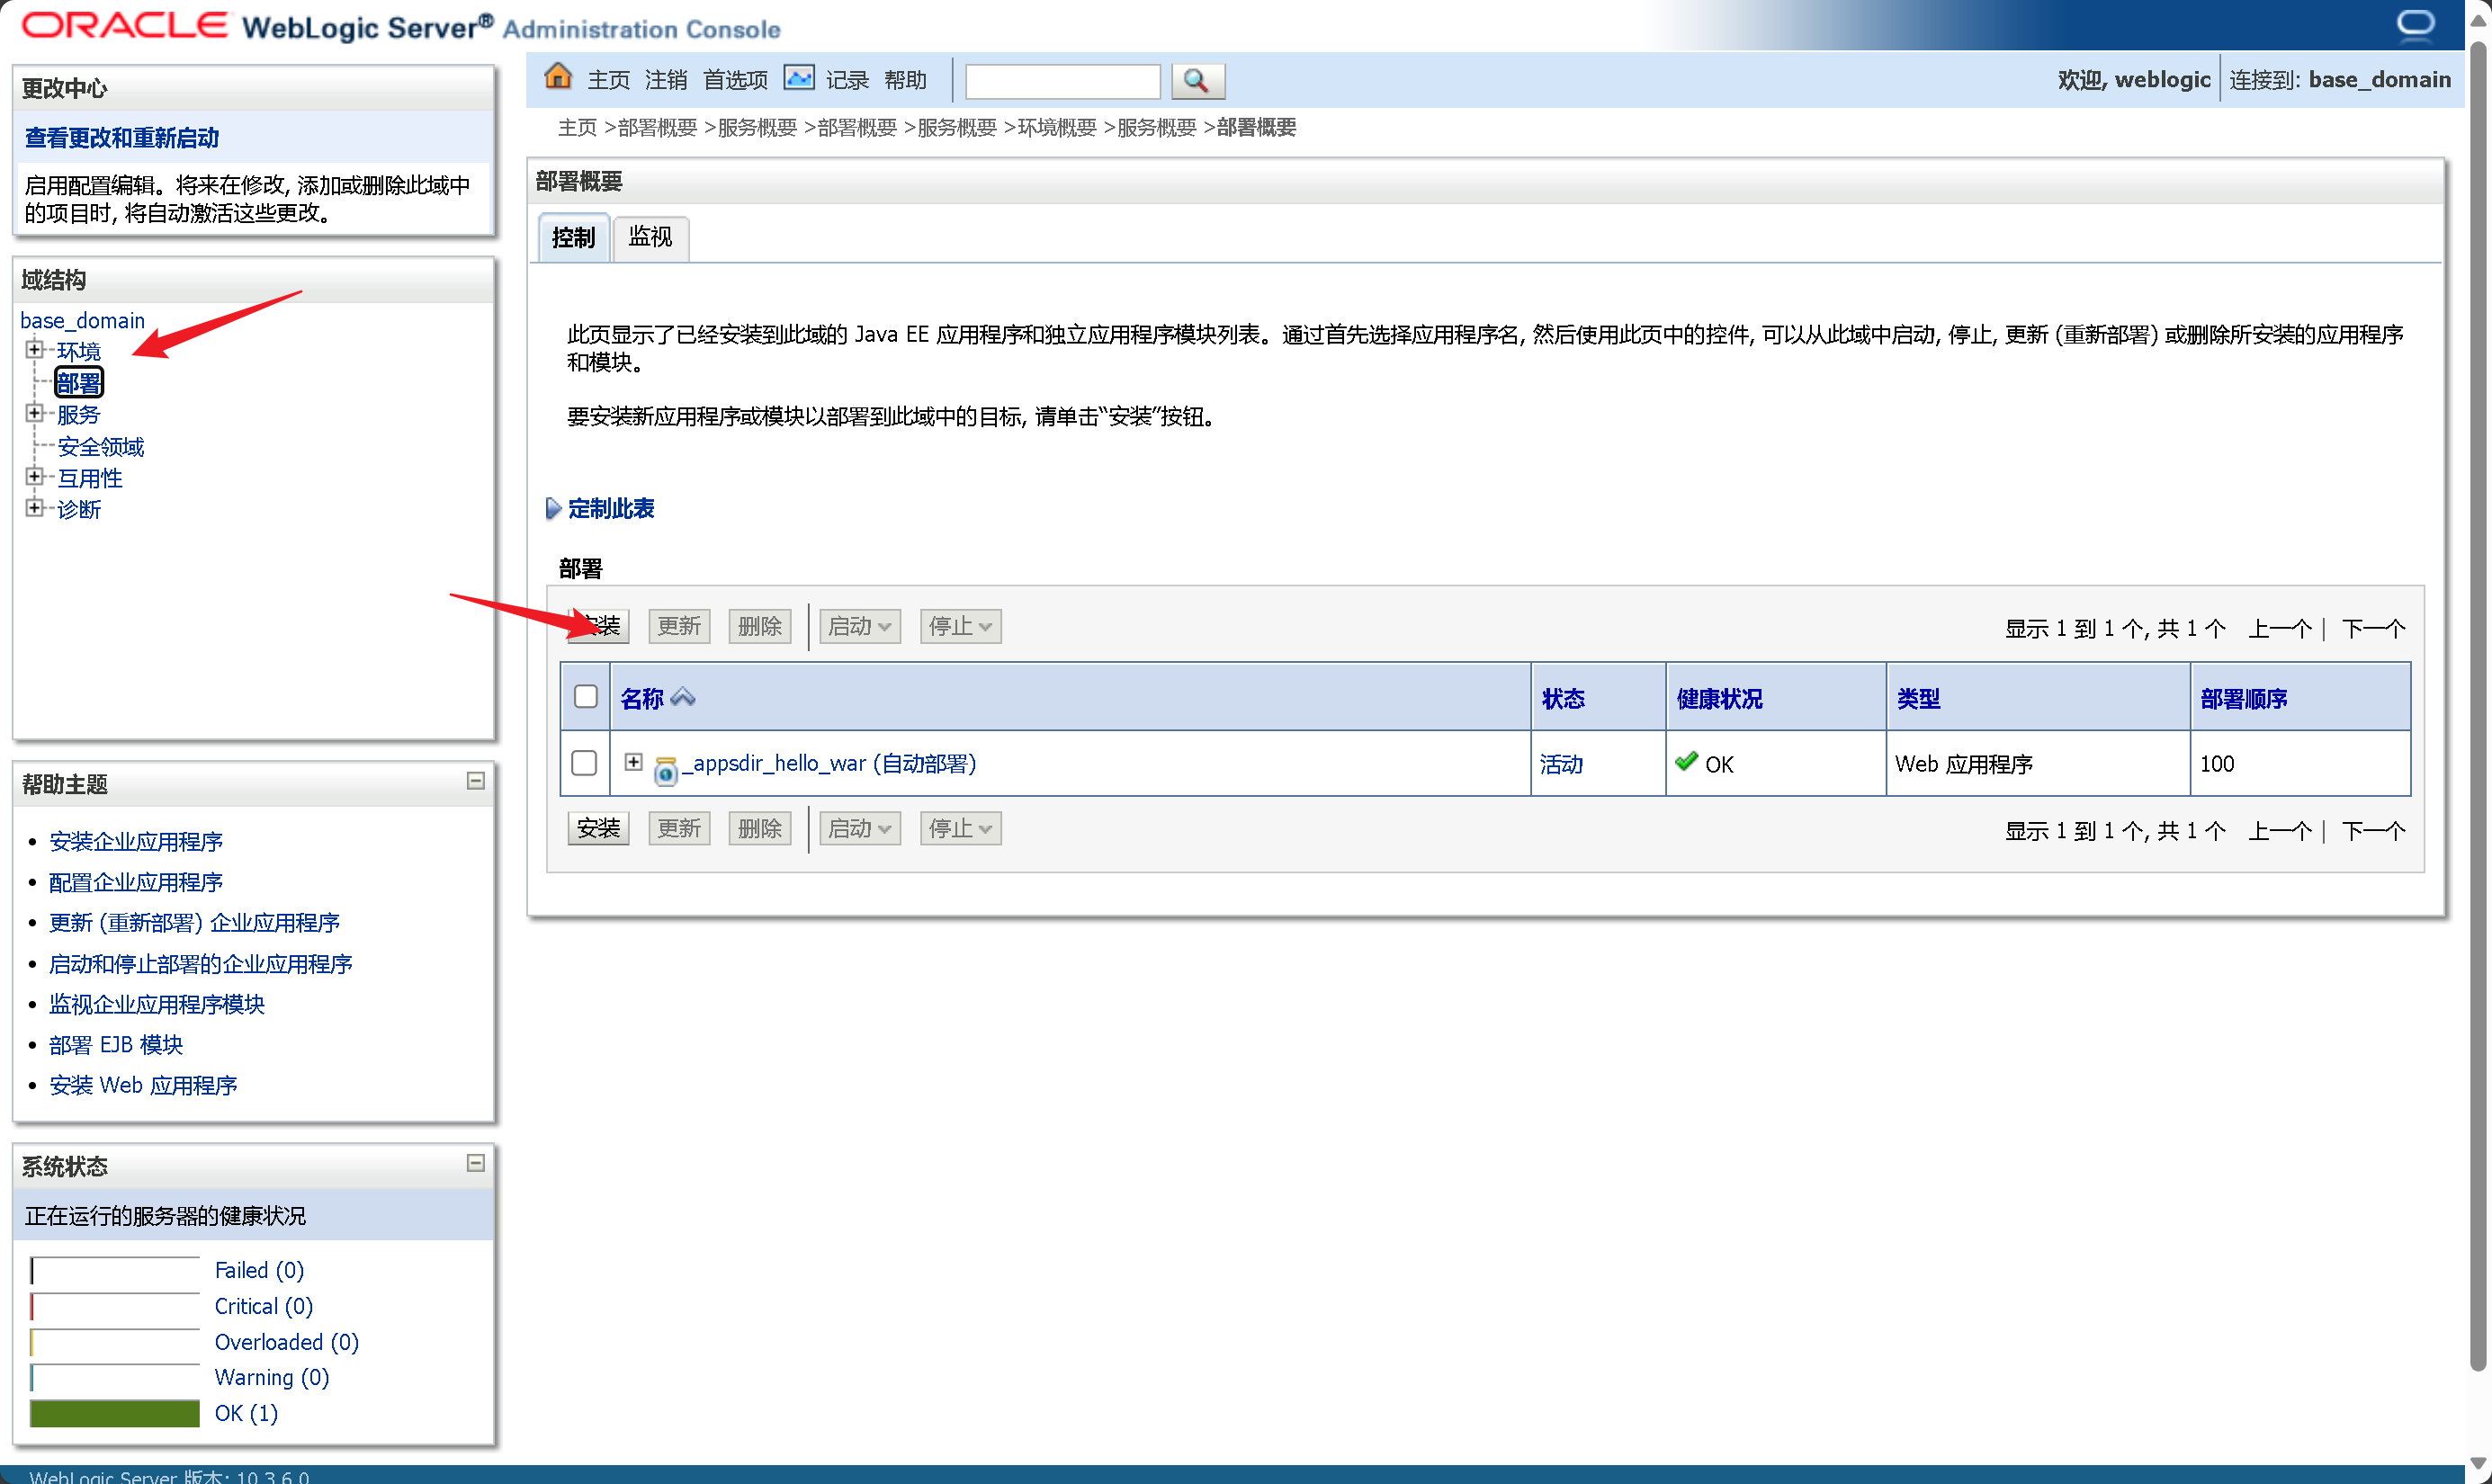Collapse the Help Topics panel
Image resolution: width=2492 pixels, height=1484 pixels.
click(476, 781)
